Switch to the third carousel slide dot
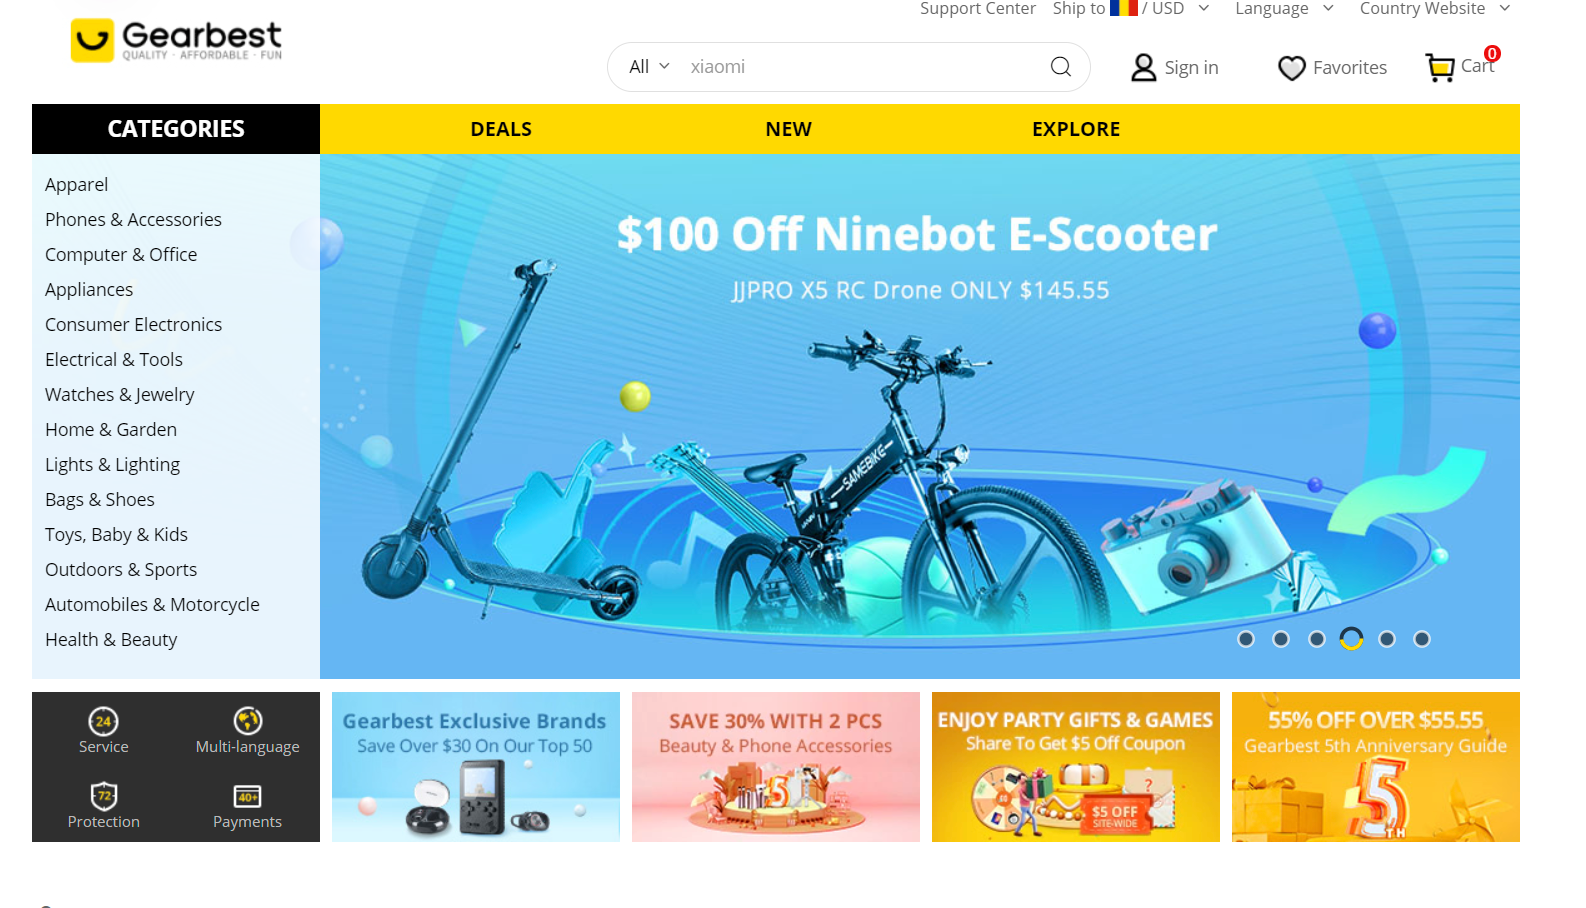Image resolution: width=1586 pixels, height=908 pixels. tap(1317, 639)
